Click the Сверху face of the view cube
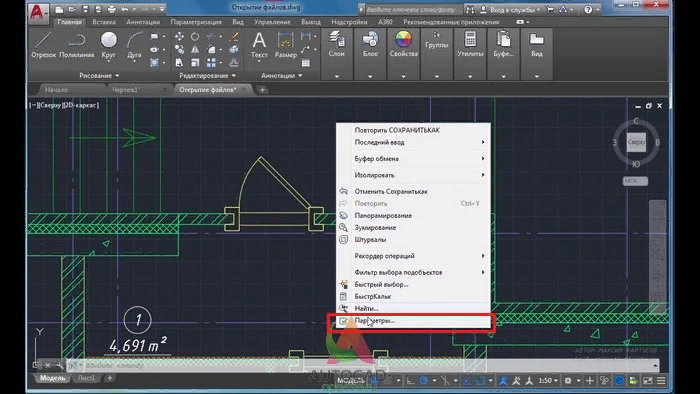Image resolution: width=700 pixels, height=394 pixels. pos(636,142)
